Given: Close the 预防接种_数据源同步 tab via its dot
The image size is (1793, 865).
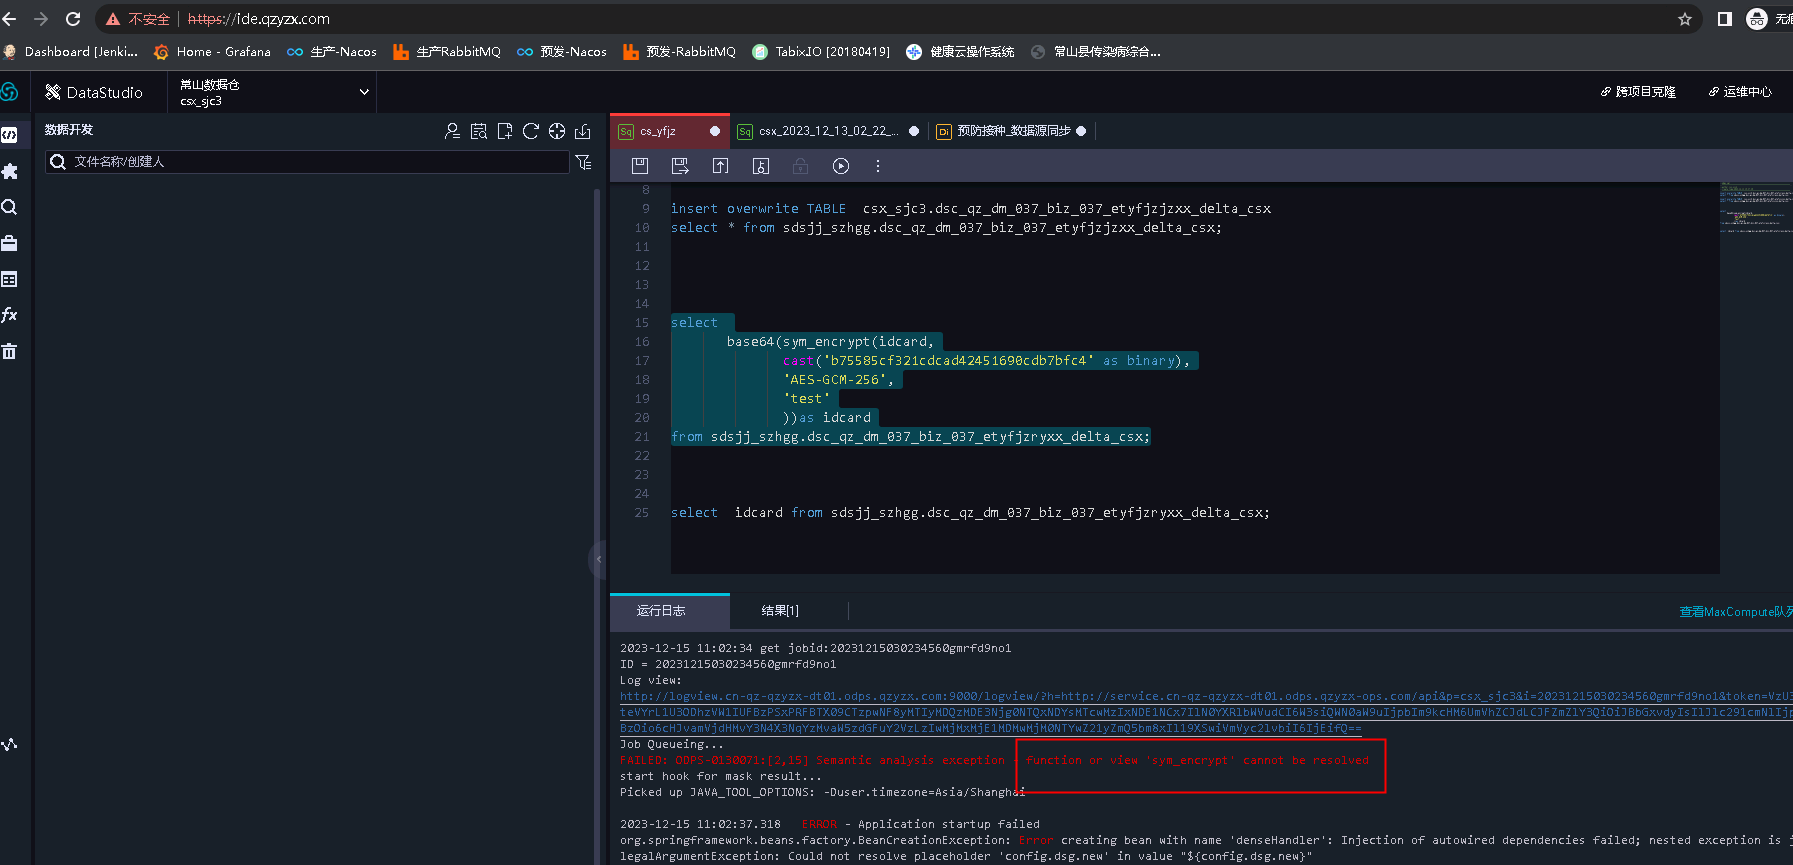Looking at the screenshot, I should [x=1081, y=131].
